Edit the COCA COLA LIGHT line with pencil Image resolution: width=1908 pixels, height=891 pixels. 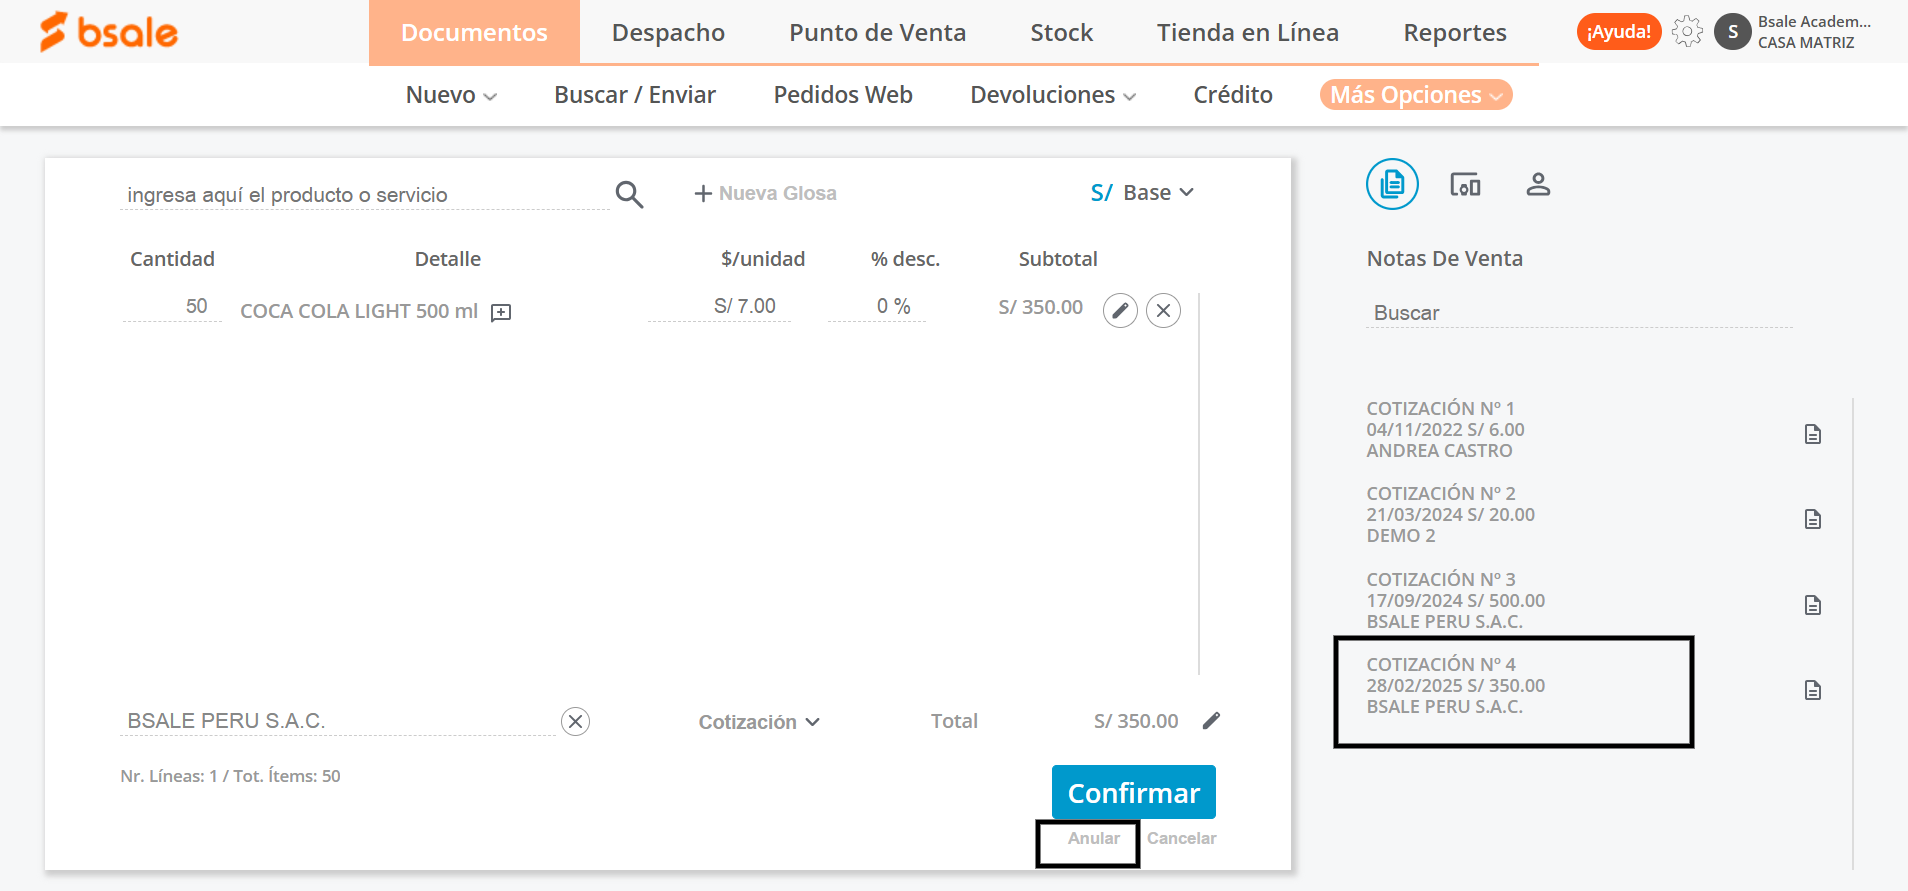coord(1120,311)
